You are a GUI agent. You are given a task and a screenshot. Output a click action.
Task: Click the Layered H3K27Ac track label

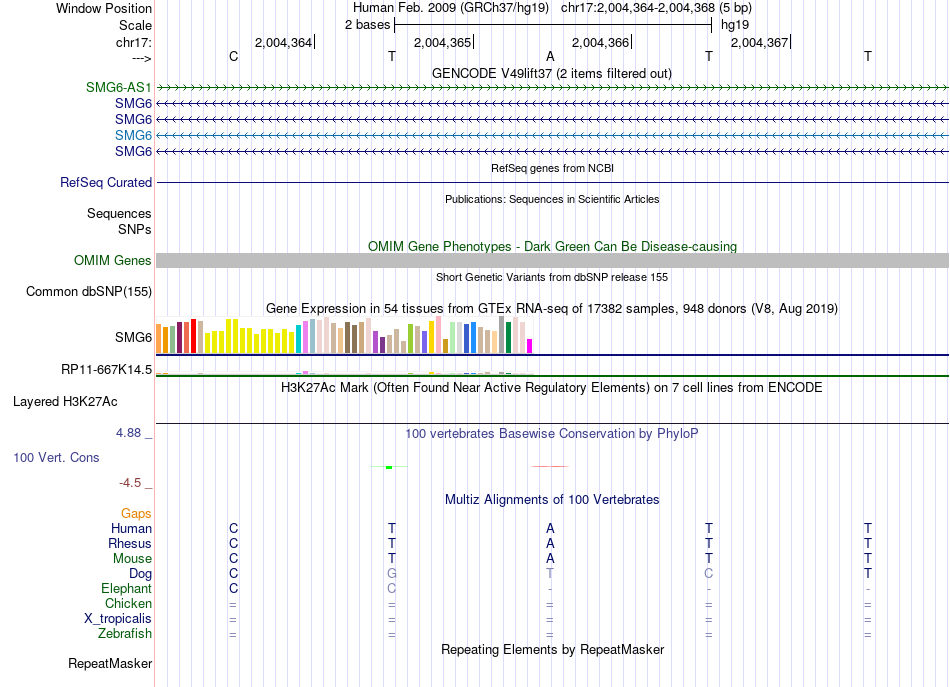pos(65,402)
